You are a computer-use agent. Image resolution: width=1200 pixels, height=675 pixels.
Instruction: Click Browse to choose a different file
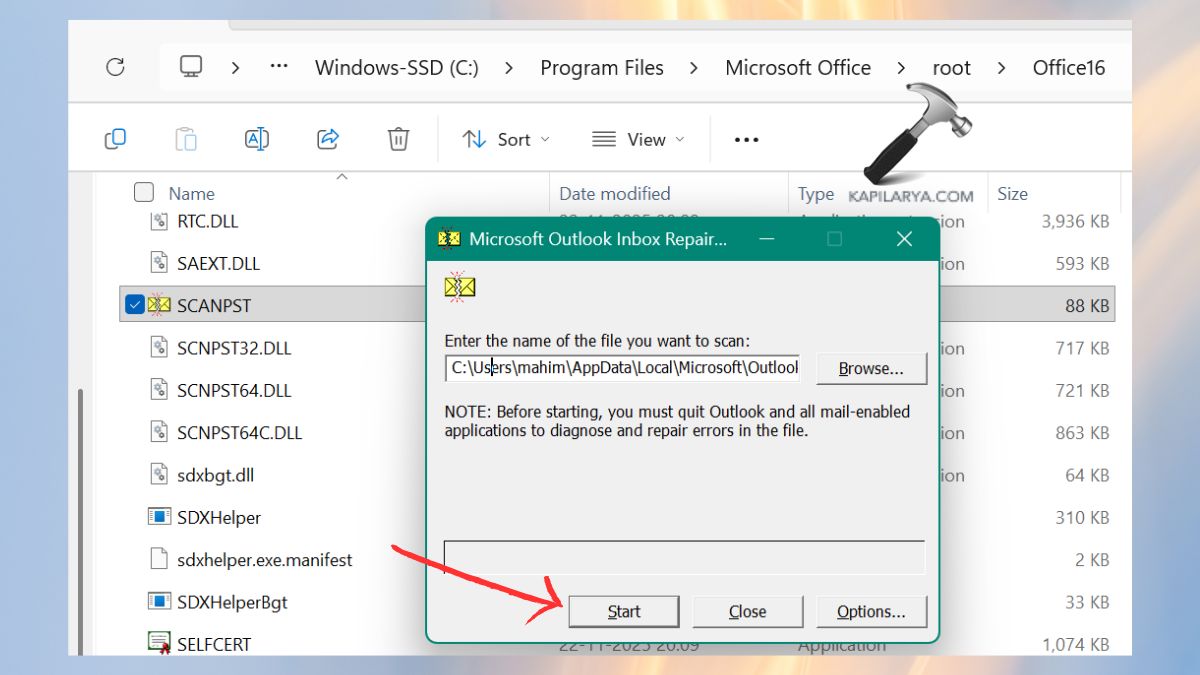point(871,368)
